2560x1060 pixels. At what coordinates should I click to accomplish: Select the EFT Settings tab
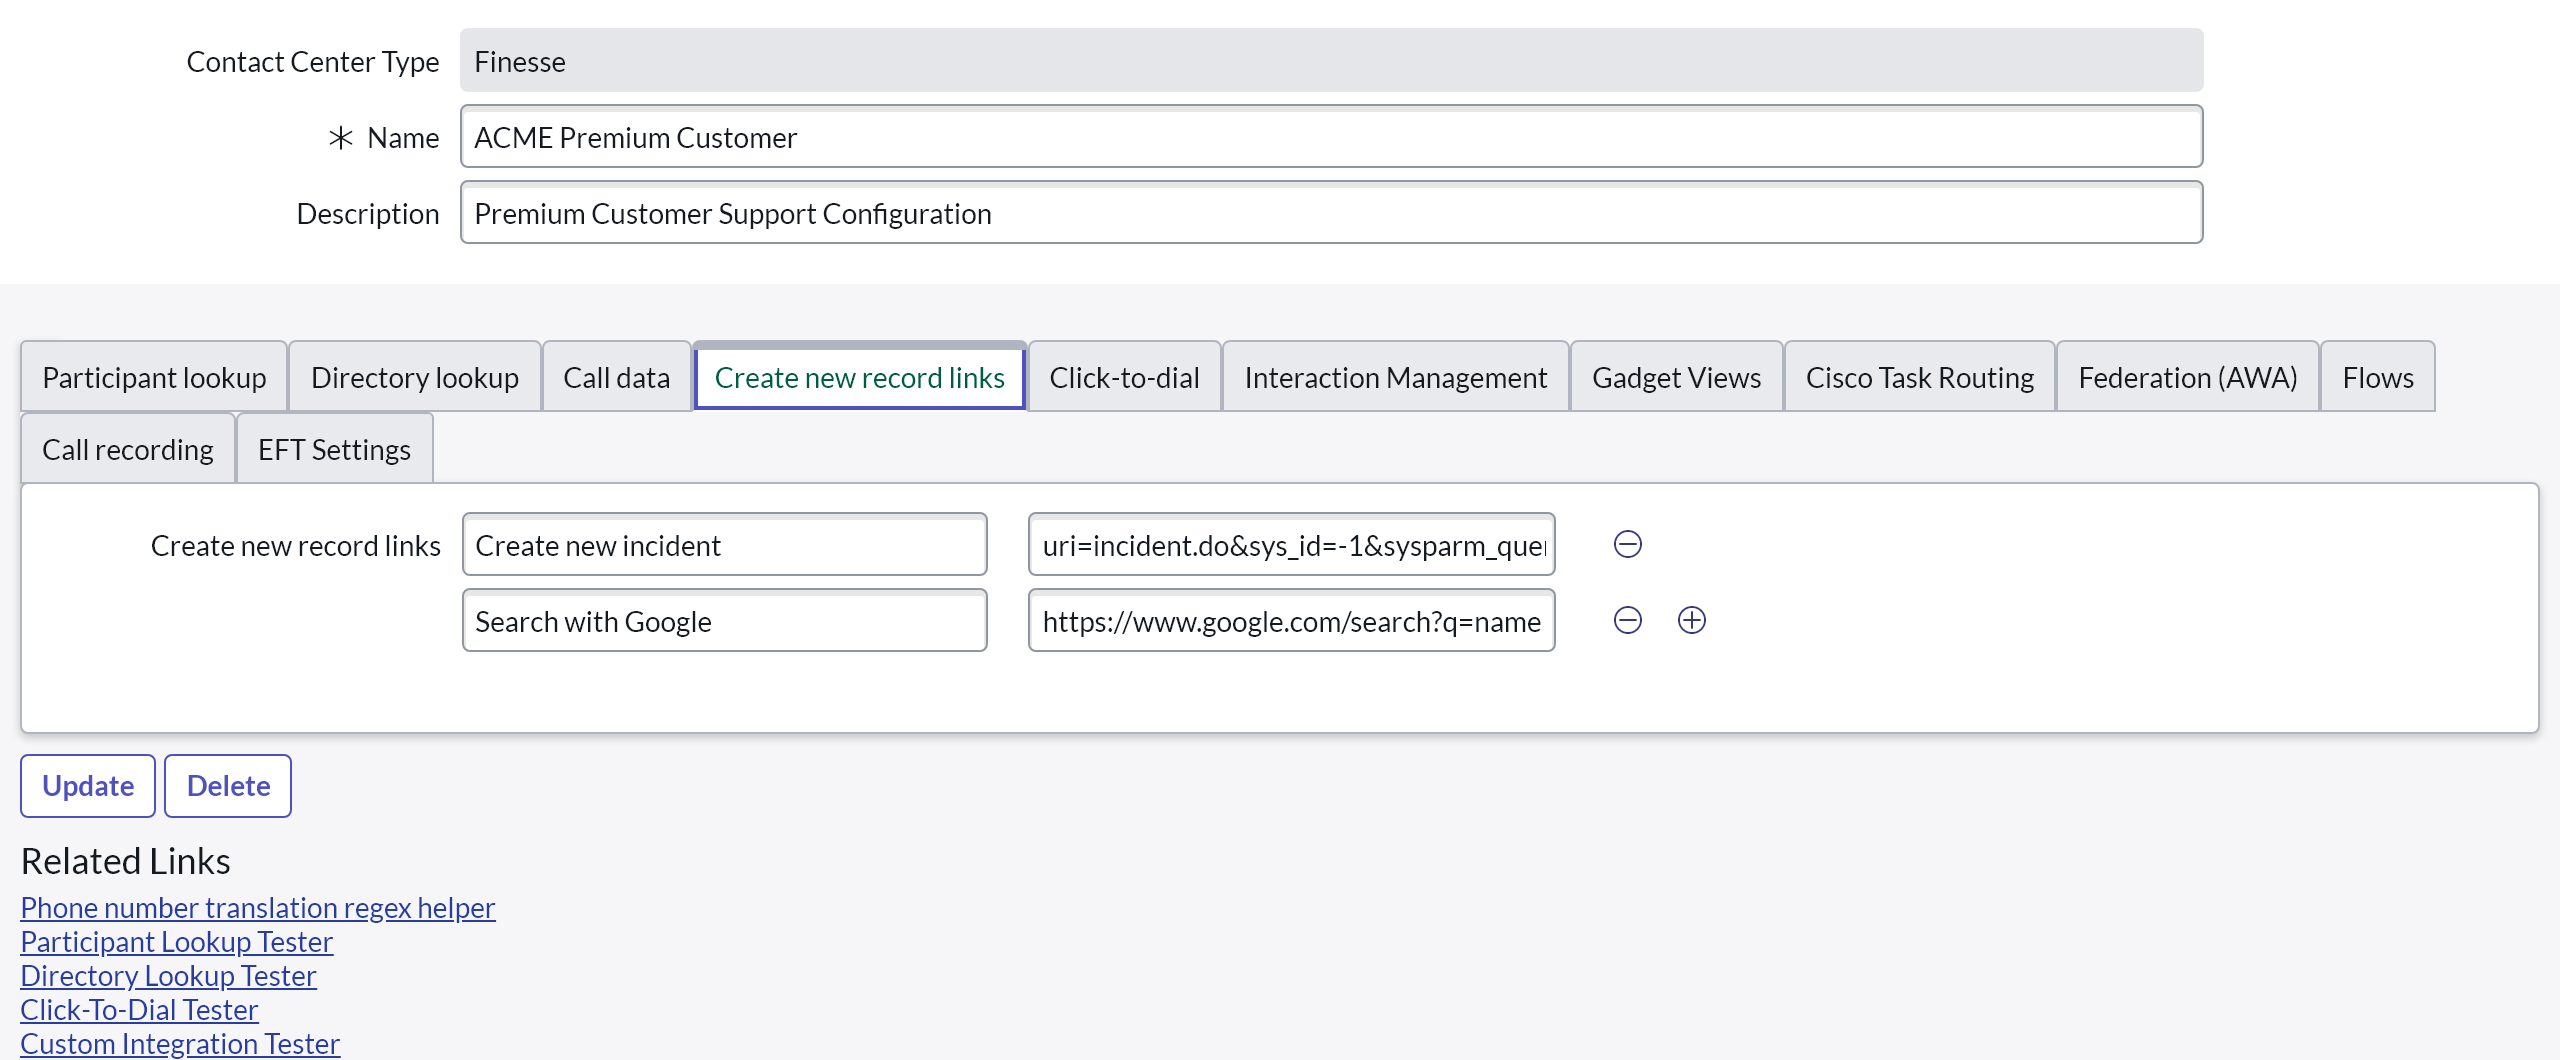click(x=334, y=449)
